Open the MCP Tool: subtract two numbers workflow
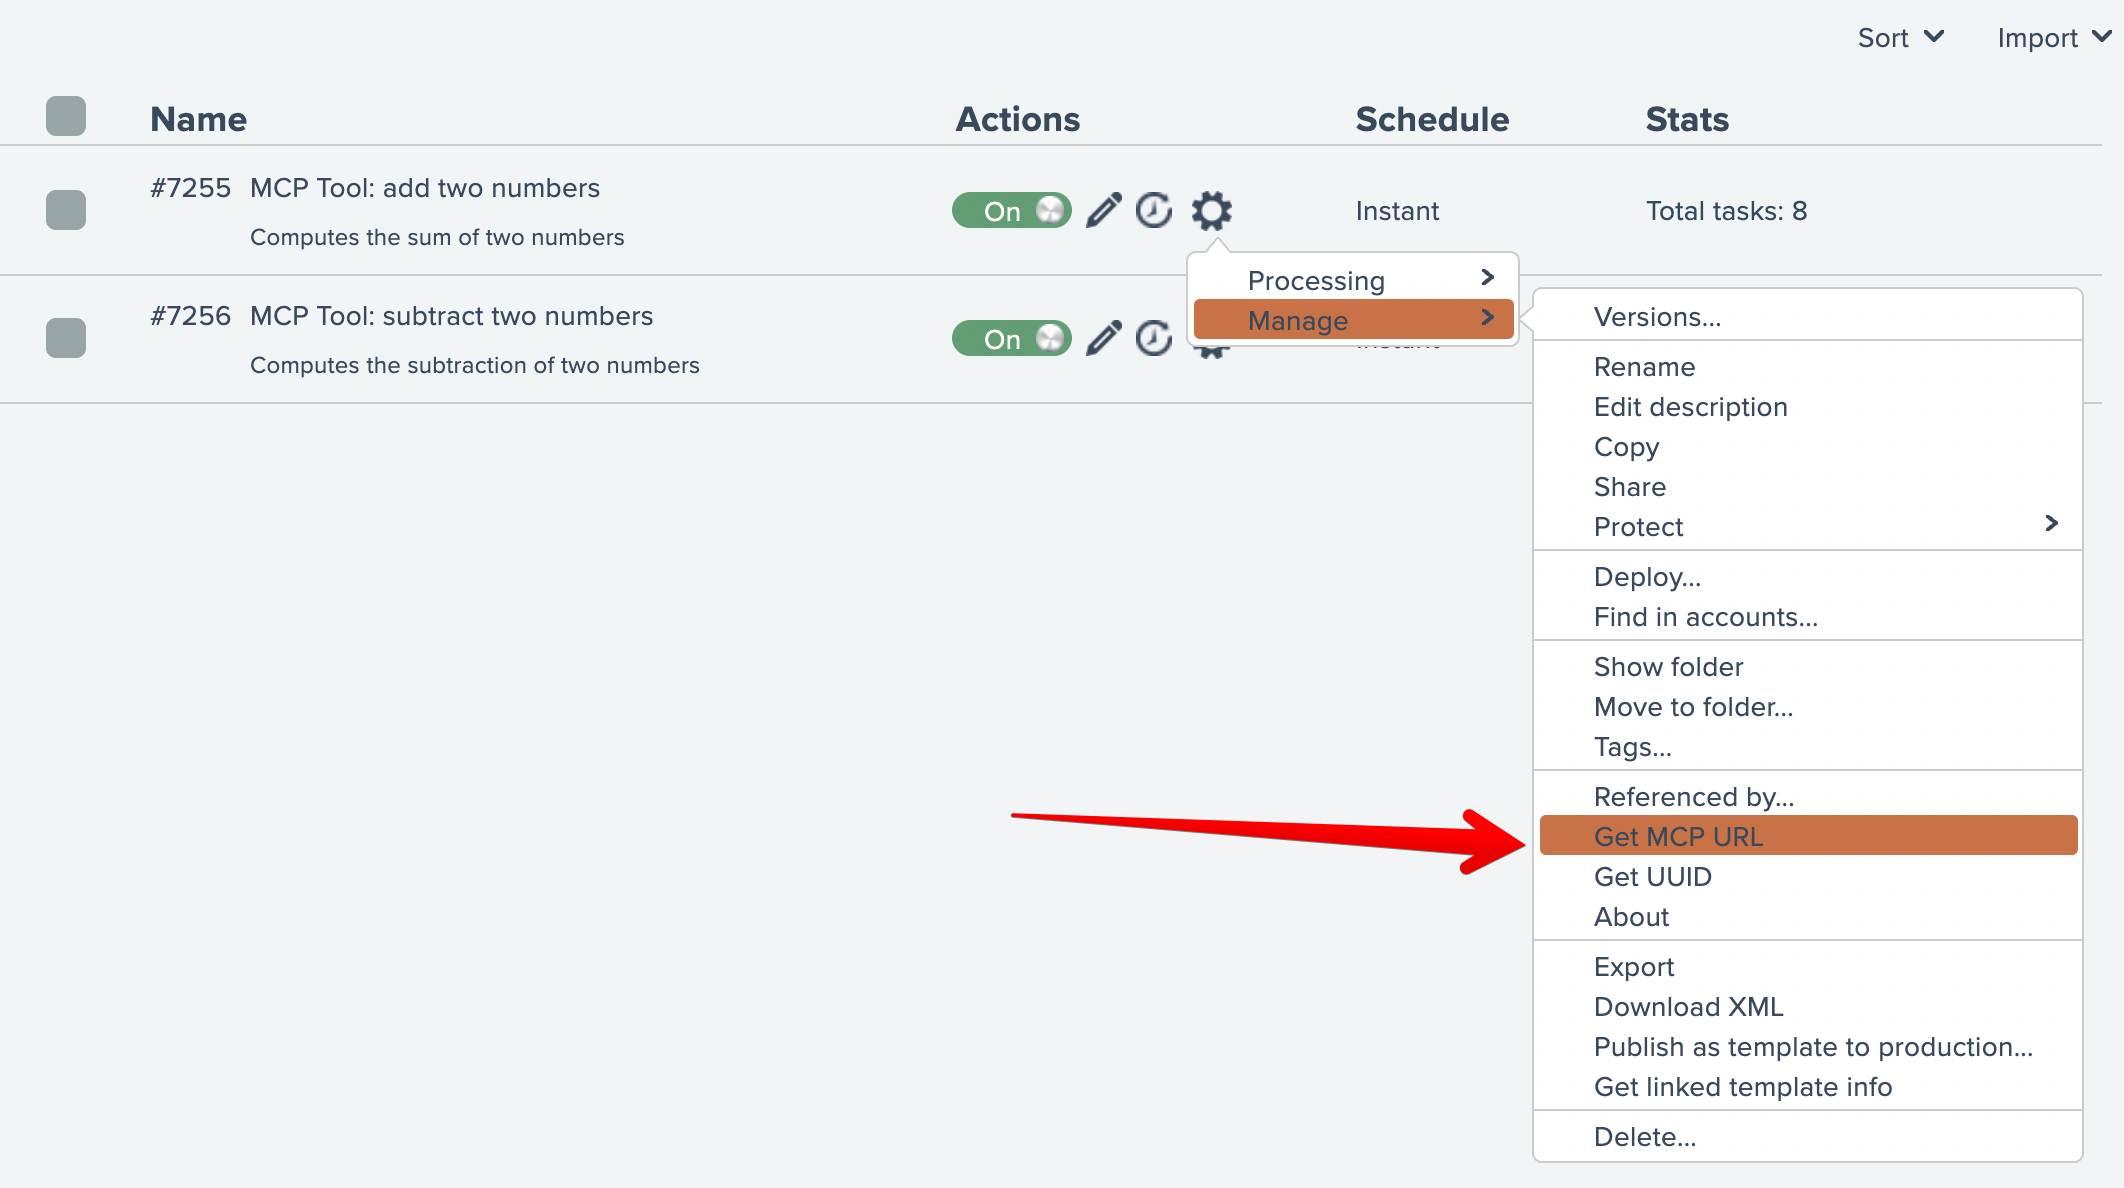This screenshot has width=2124, height=1188. point(451,316)
